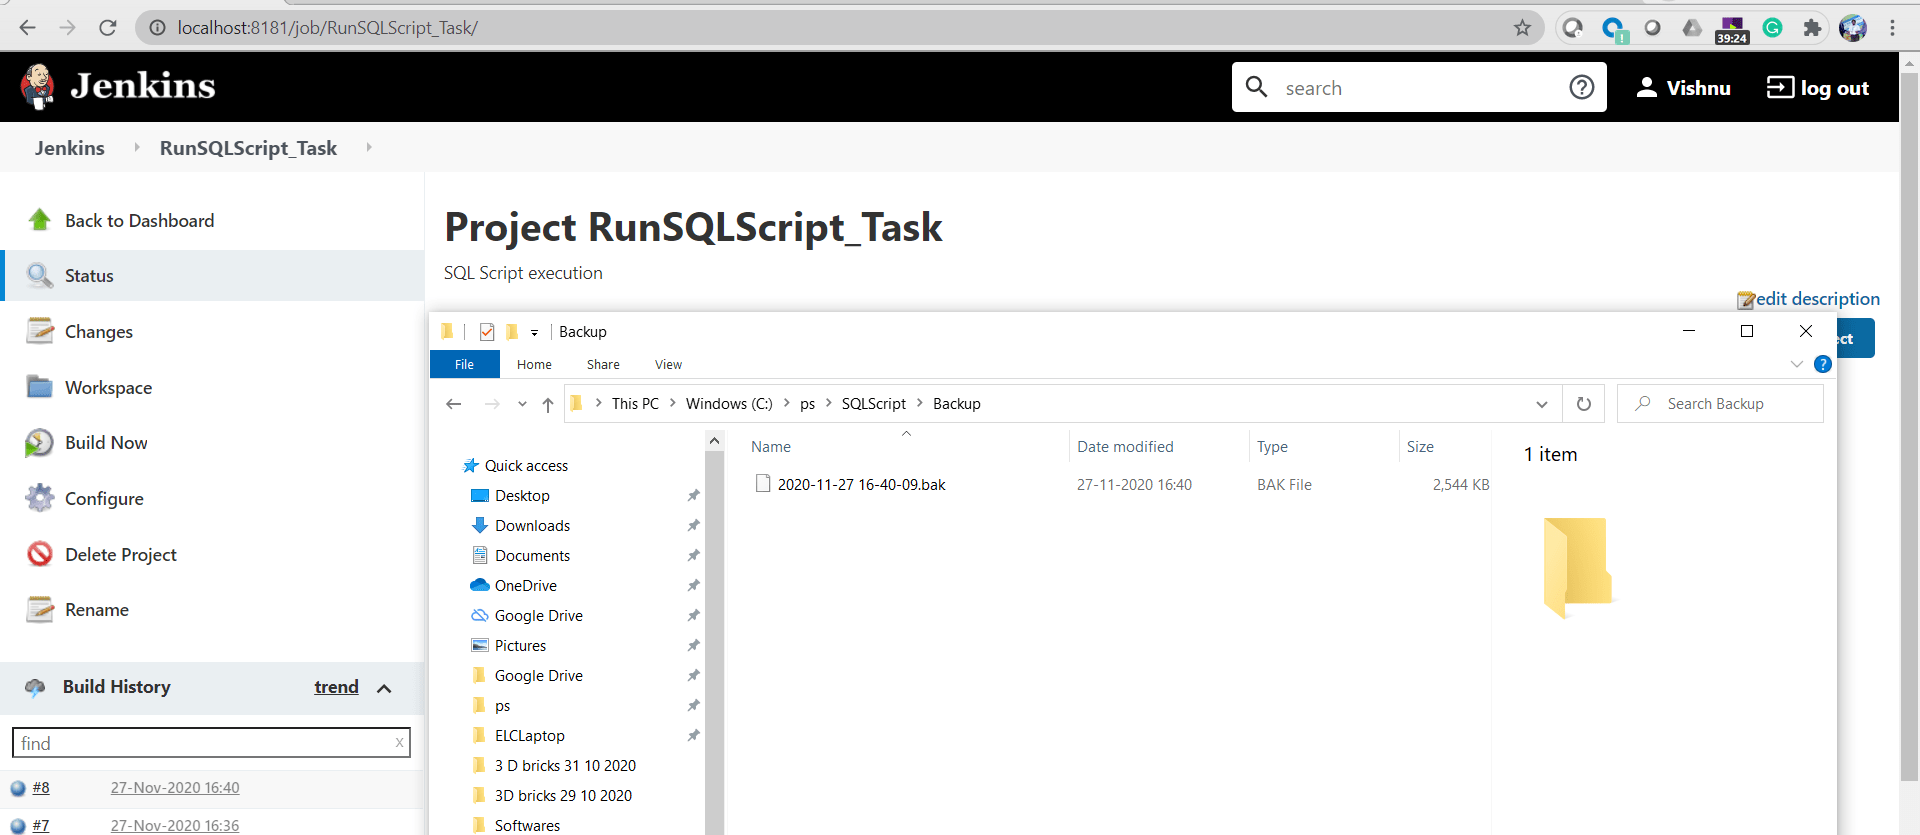The image size is (1920, 835).
Task: Click the Back to Dashboard arrow
Action: (39, 220)
